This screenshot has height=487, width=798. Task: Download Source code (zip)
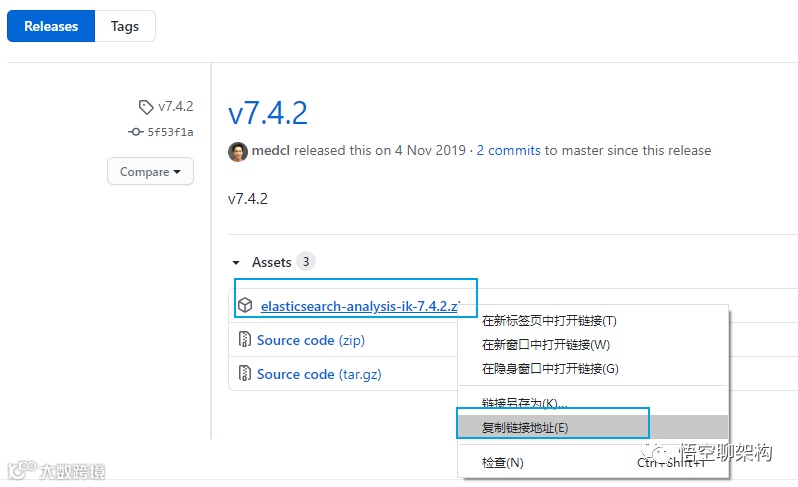310,340
